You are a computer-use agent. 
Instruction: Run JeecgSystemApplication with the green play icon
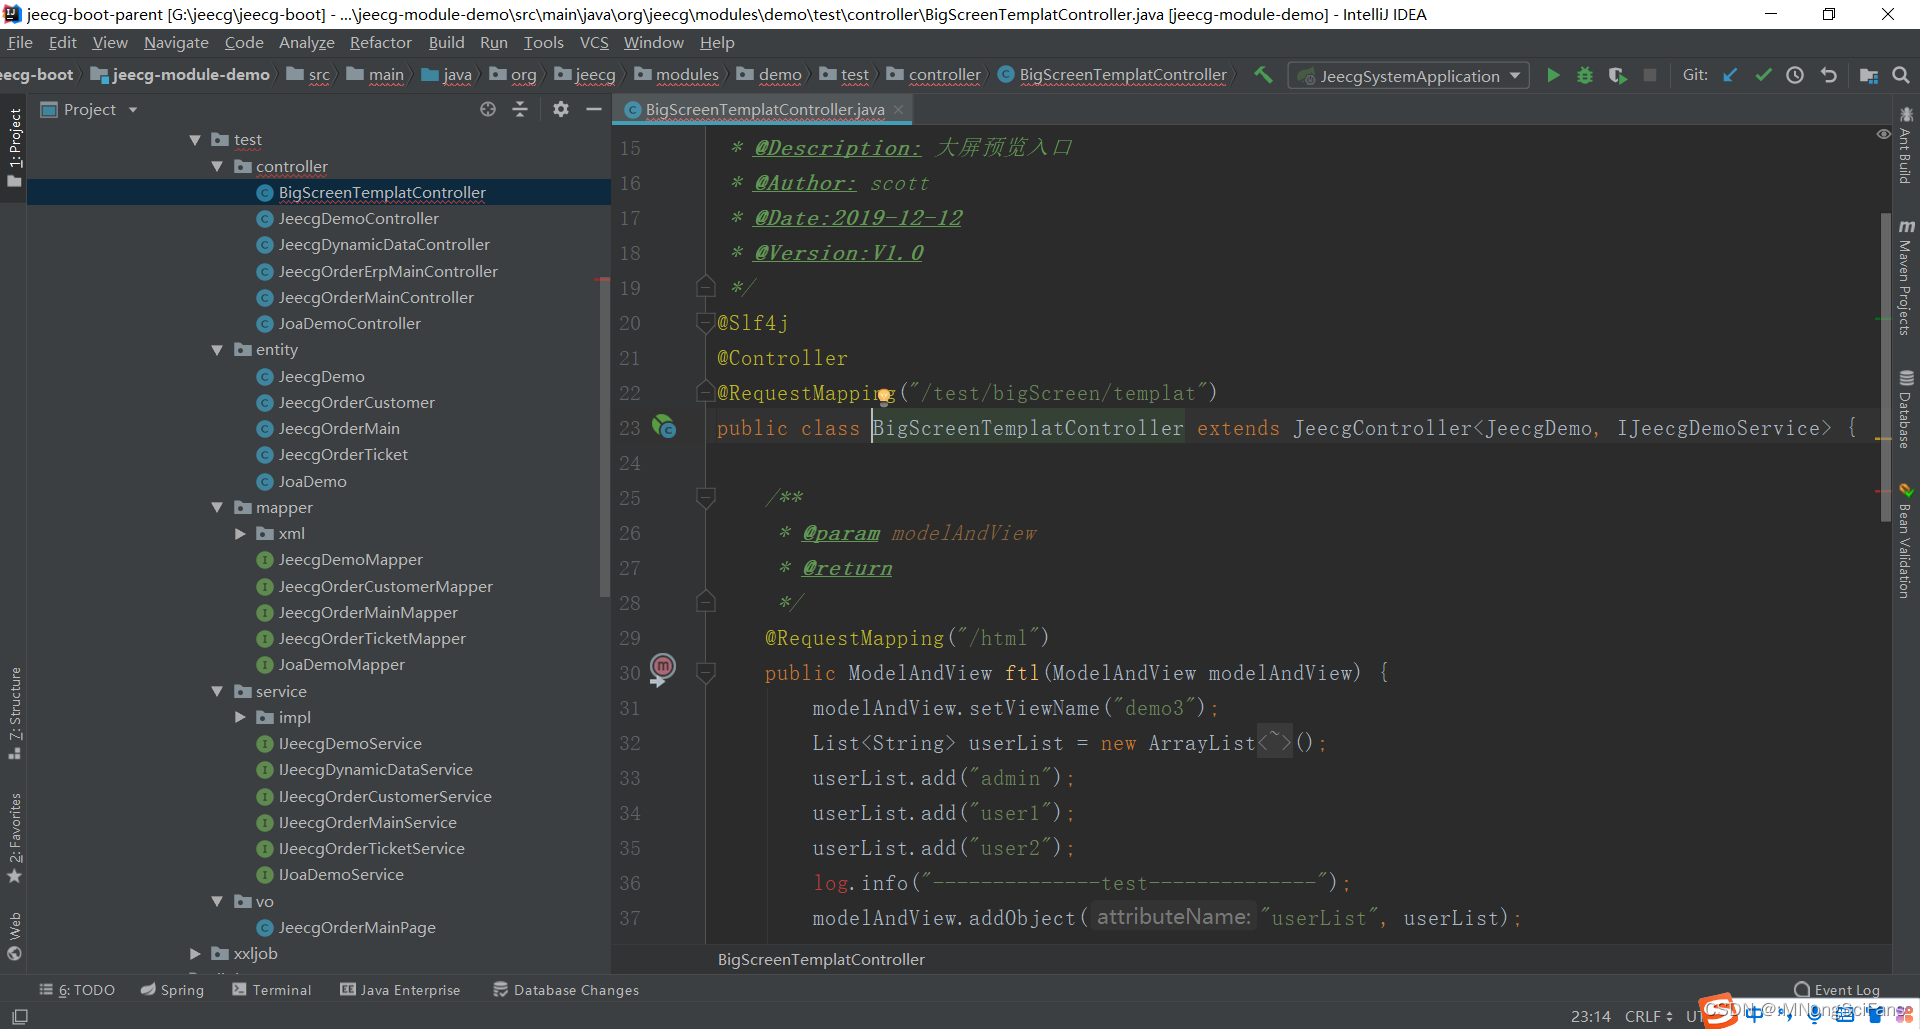[1553, 75]
